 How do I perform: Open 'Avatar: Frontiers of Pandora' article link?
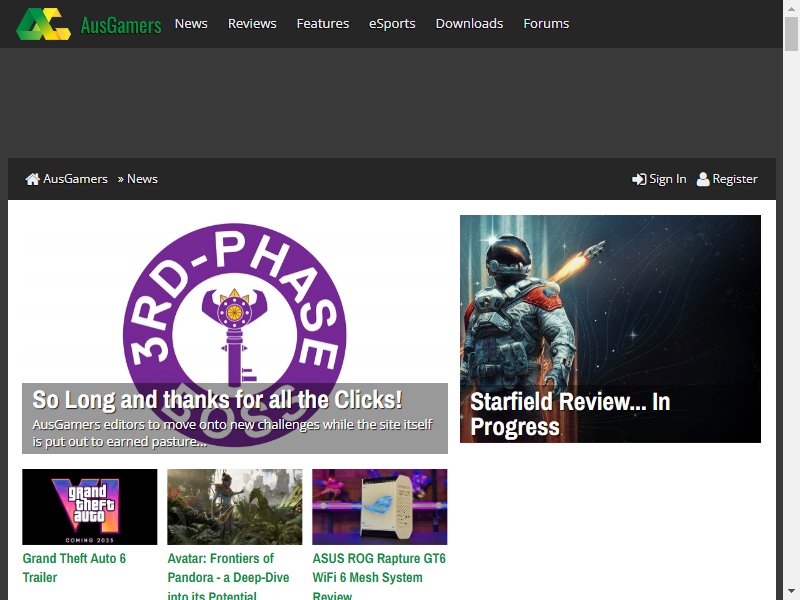click(228, 577)
